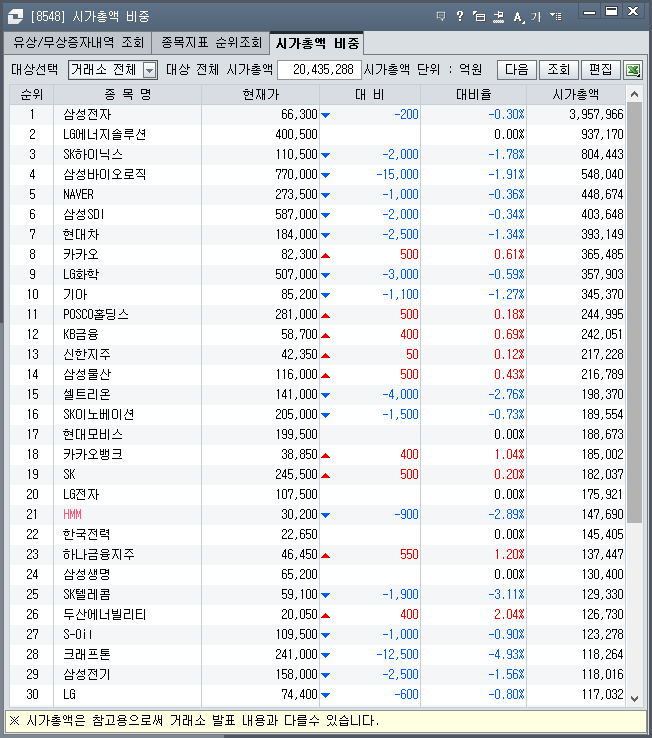The width and height of the screenshot is (652, 738).
Task: Select 현대모비스 in the list
Action: pyautogui.click(x=93, y=434)
